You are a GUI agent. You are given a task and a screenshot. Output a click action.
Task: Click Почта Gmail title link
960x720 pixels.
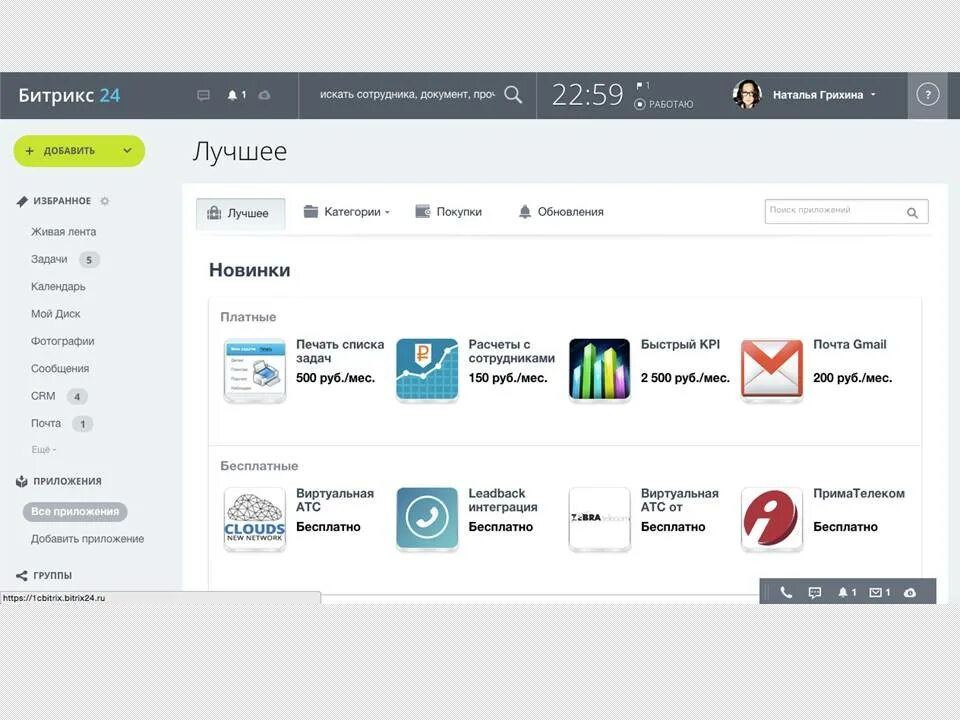pos(850,344)
